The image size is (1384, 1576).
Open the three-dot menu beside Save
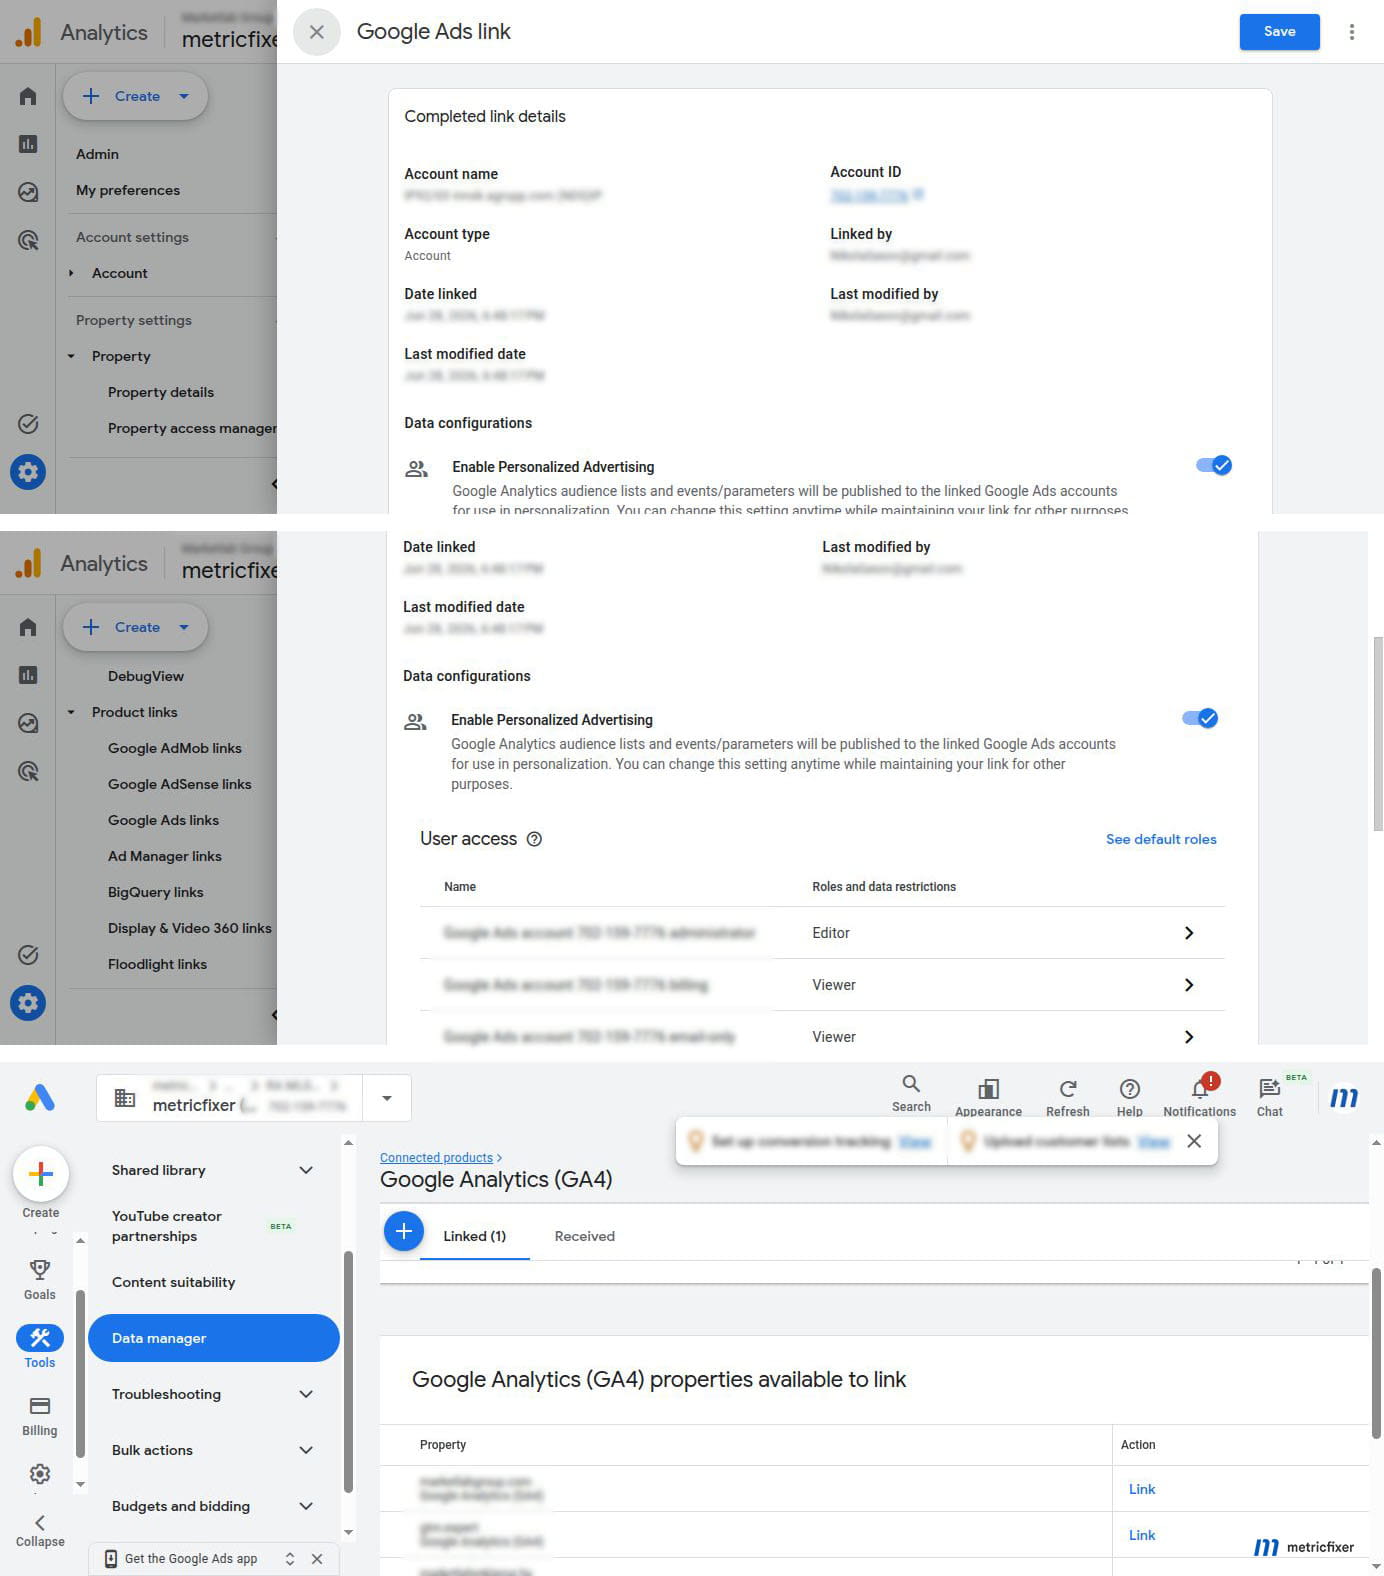[x=1351, y=32]
